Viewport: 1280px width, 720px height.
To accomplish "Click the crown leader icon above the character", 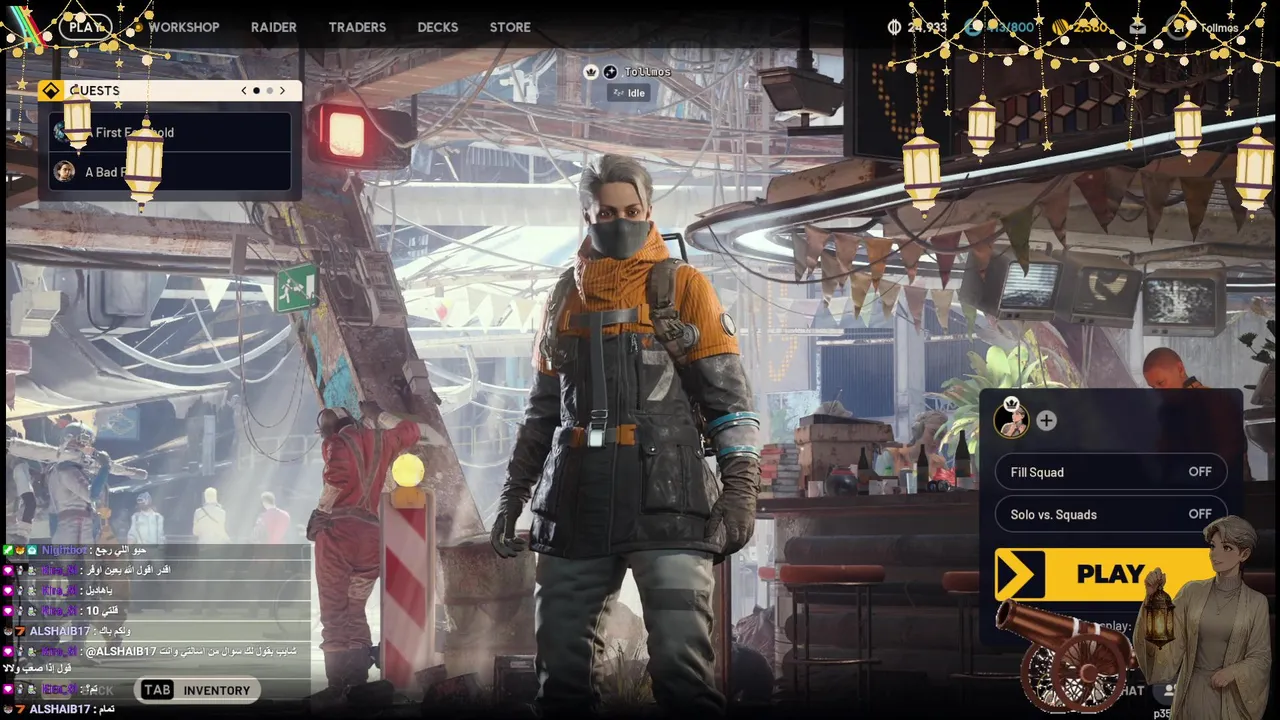I will pos(590,72).
